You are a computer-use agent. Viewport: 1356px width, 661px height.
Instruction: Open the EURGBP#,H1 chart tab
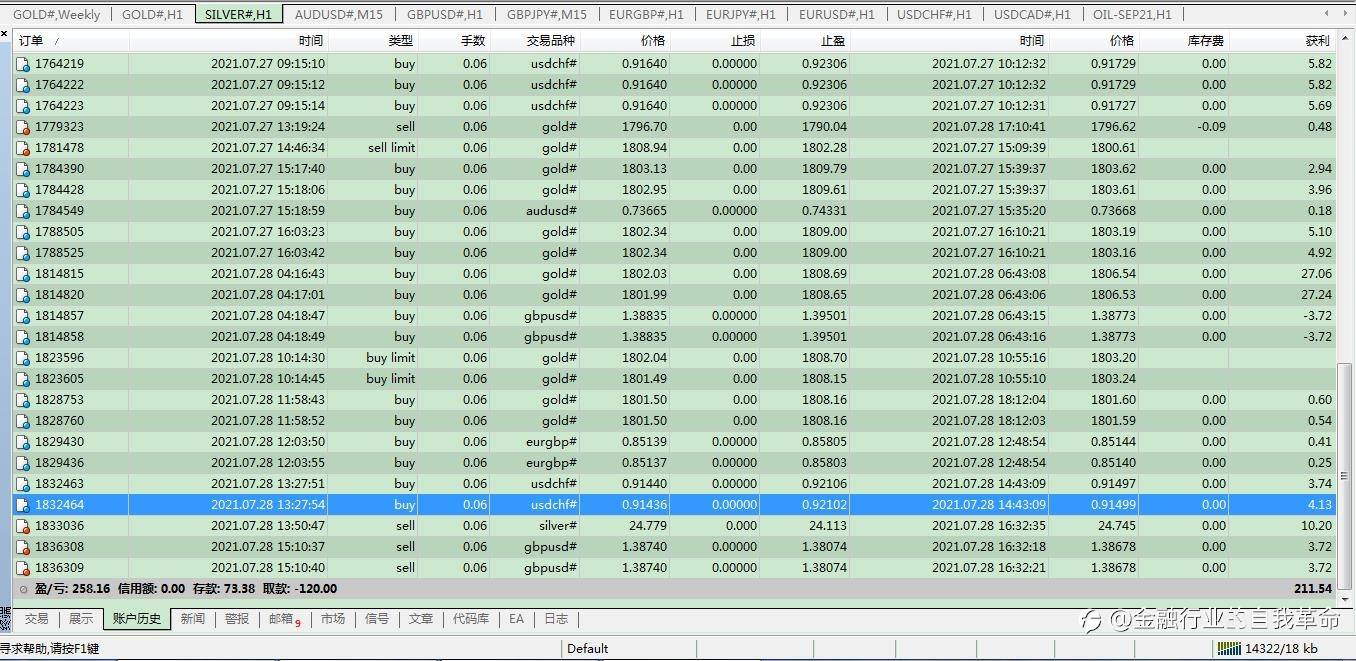[x=646, y=14]
